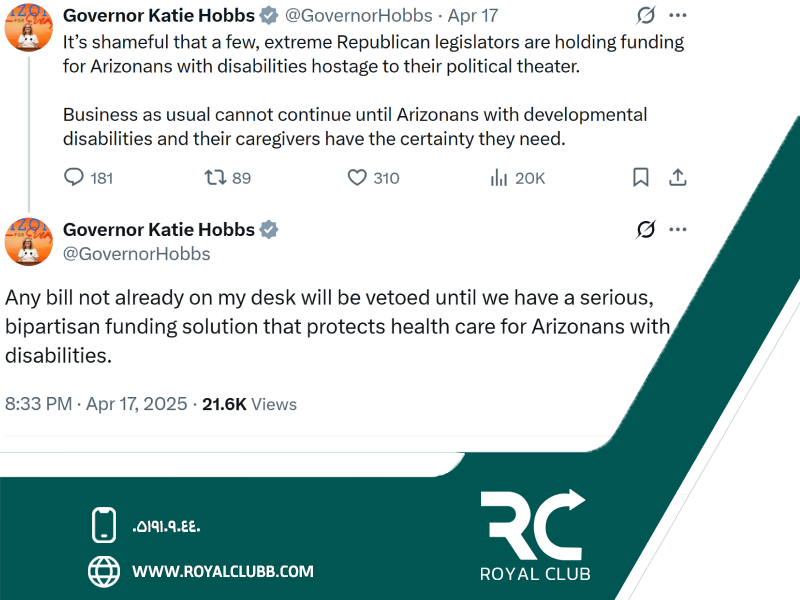
Task: Share the first tweet via upload icon
Action: click(678, 177)
